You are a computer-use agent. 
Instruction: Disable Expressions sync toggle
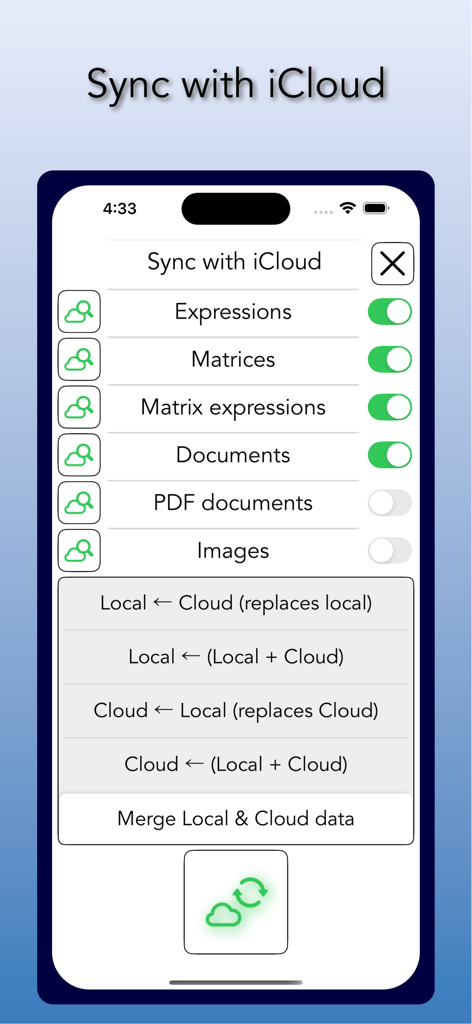390,312
